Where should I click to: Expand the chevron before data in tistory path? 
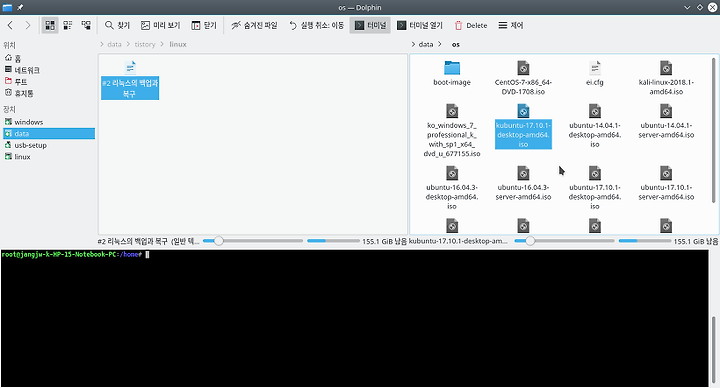[x=101, y=44]
